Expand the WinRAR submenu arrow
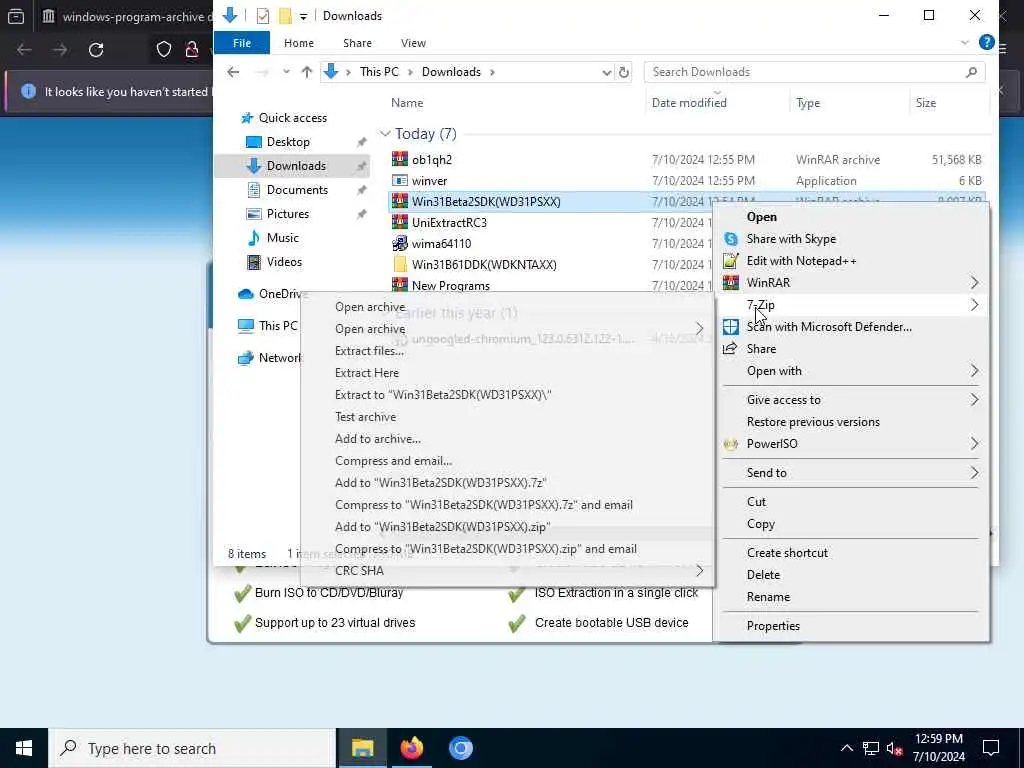 click(974, 283)
